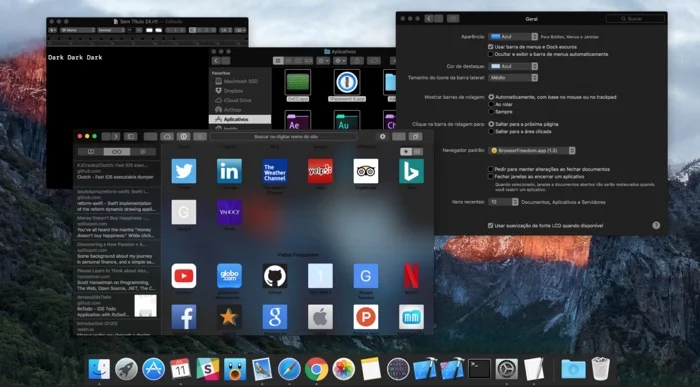Open the Aparência dropdown
The width and height of the screenshot is (700, 387).
coord(513,37)
